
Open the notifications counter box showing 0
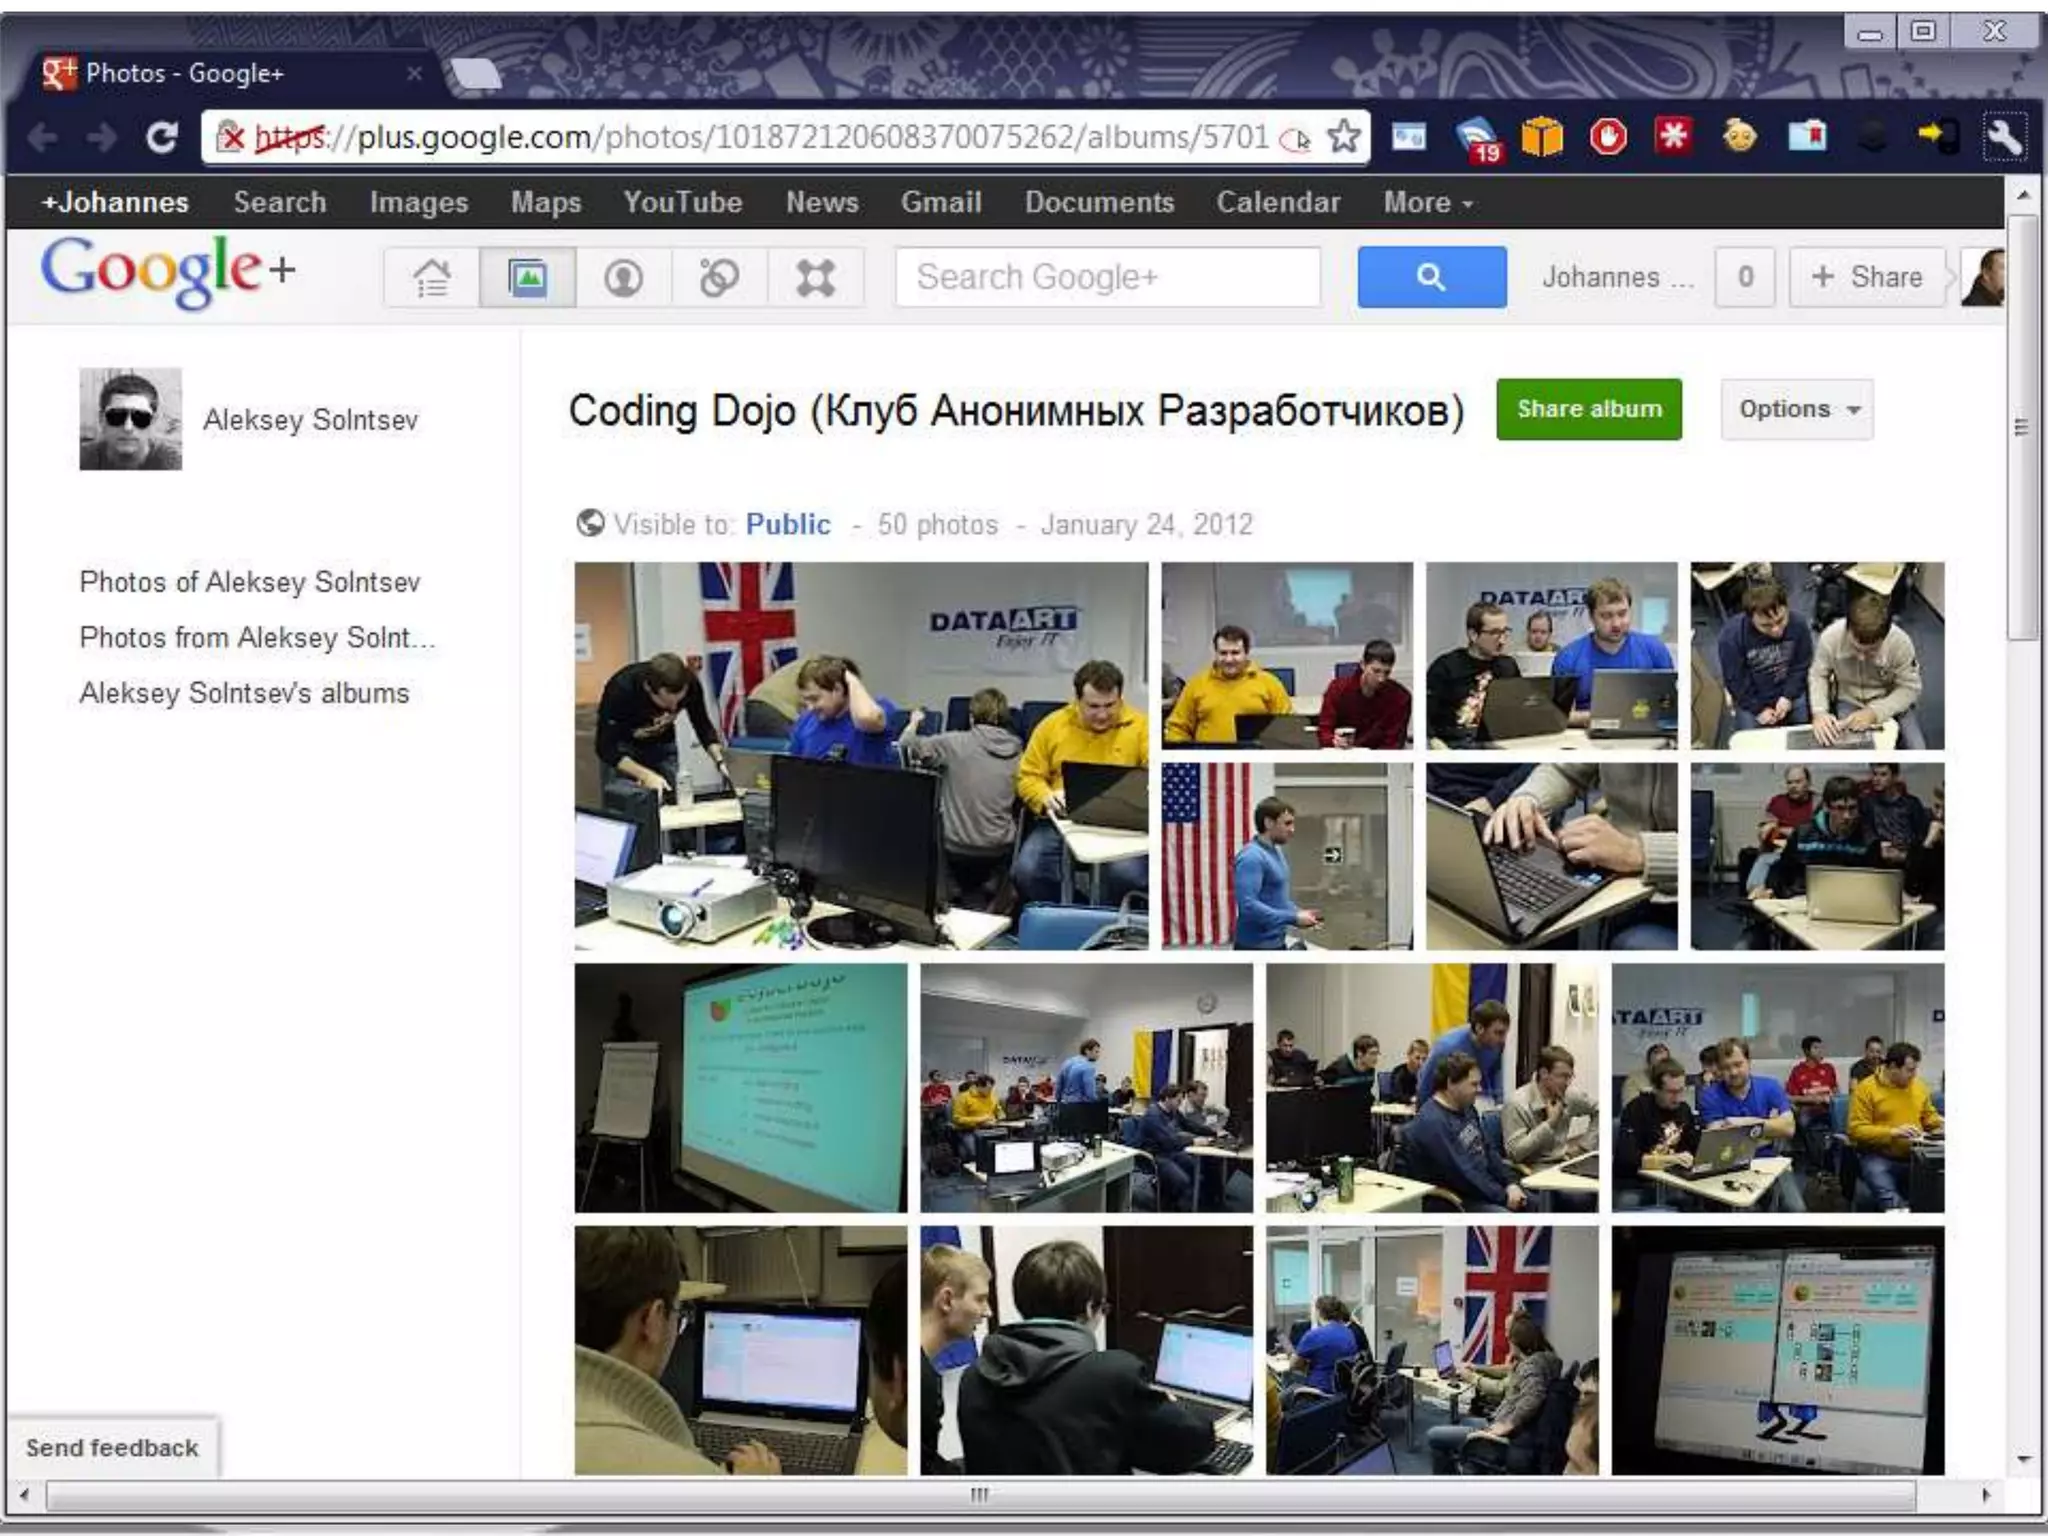click(x=1745, y=277)
